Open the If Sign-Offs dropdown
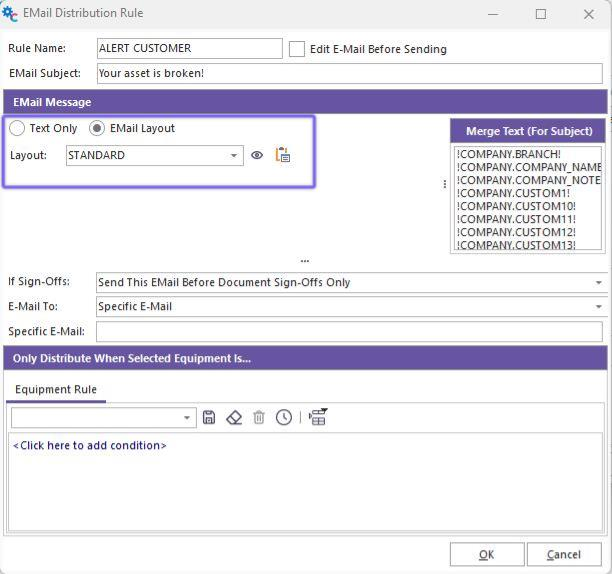Screen dimensions: 612x574 (x=598, y=283)
